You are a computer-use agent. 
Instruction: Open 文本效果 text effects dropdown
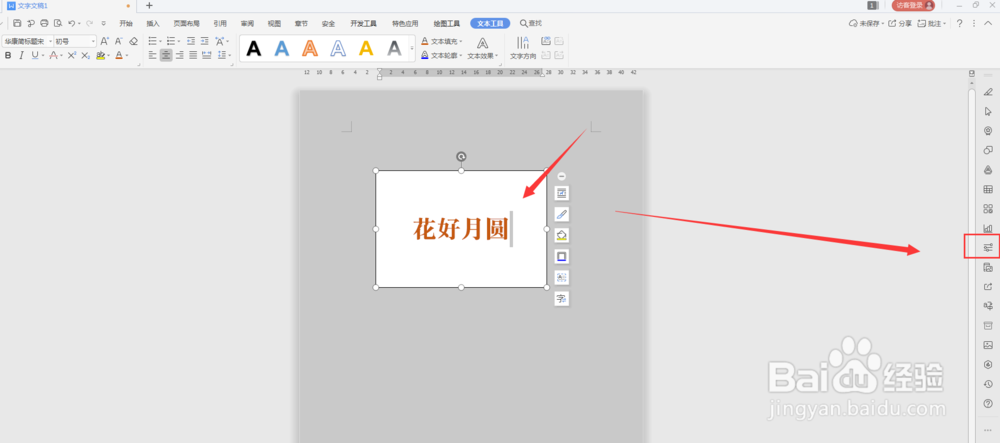483,48
